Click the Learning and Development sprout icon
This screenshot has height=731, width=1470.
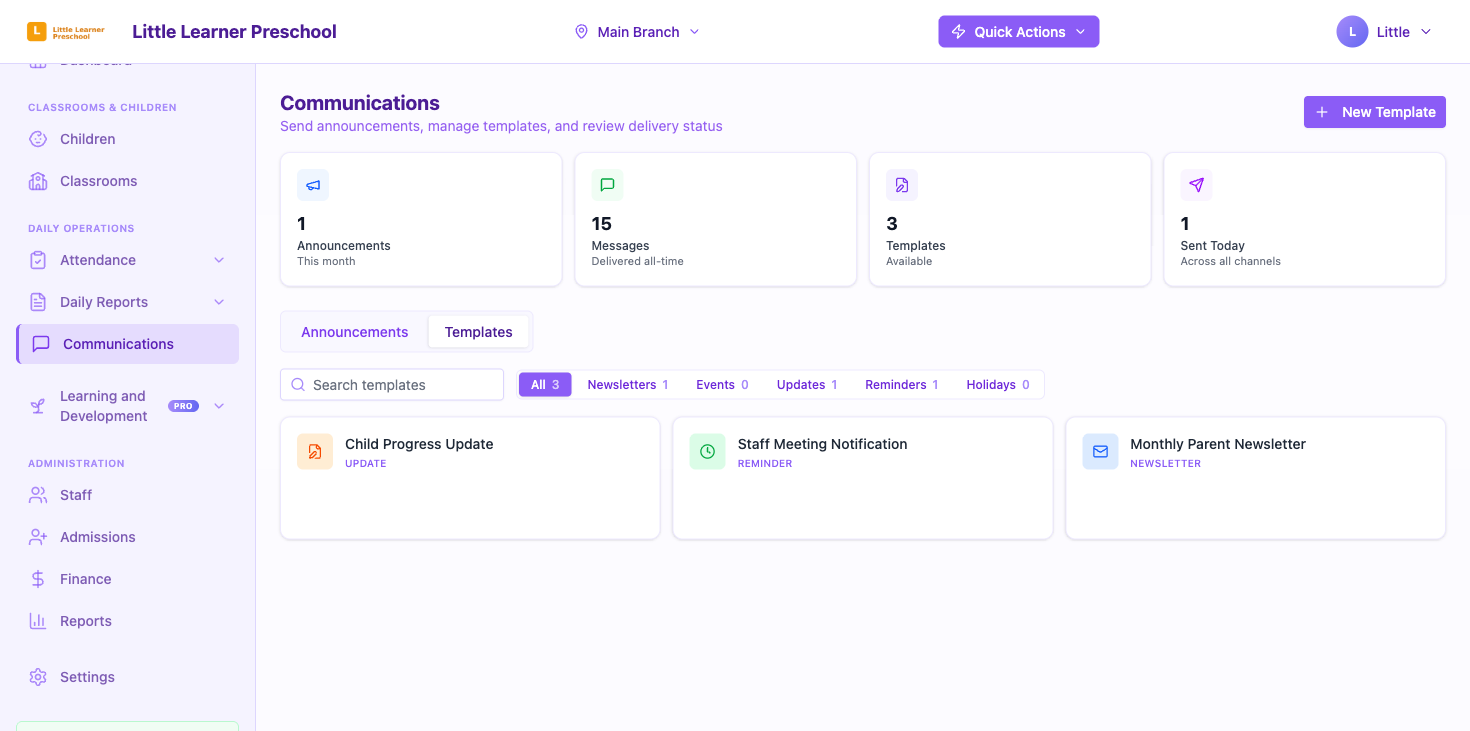click(x=38, y=406)
